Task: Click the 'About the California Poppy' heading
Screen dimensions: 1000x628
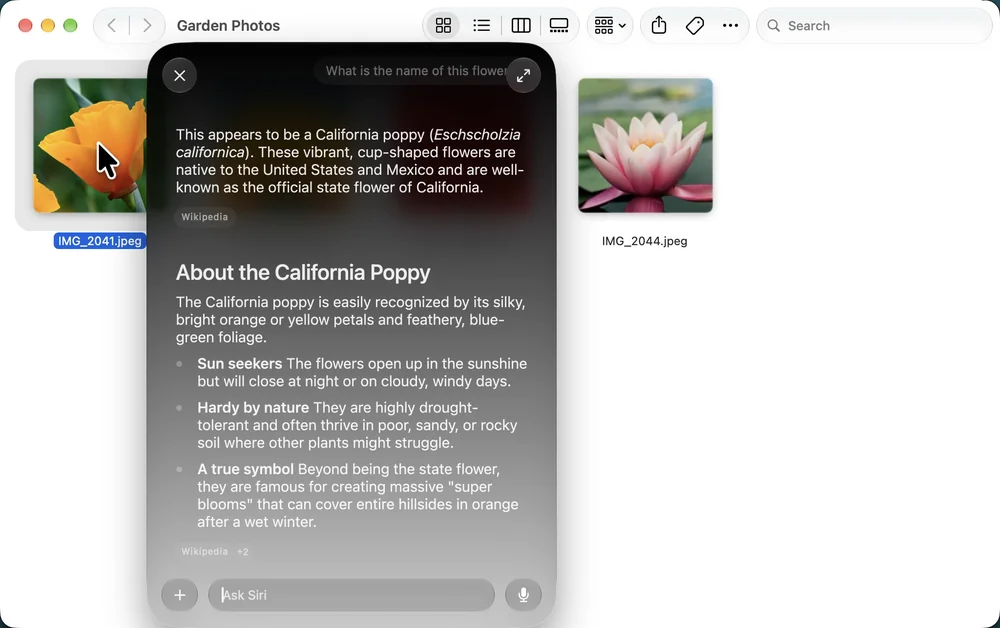Action: (x=303, y=272)
